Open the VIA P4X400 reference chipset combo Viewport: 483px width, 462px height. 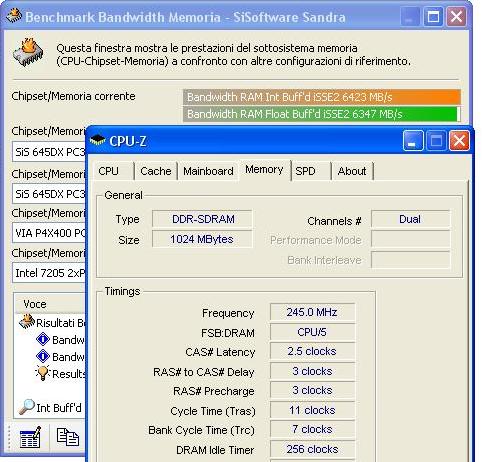coord(49,233)
